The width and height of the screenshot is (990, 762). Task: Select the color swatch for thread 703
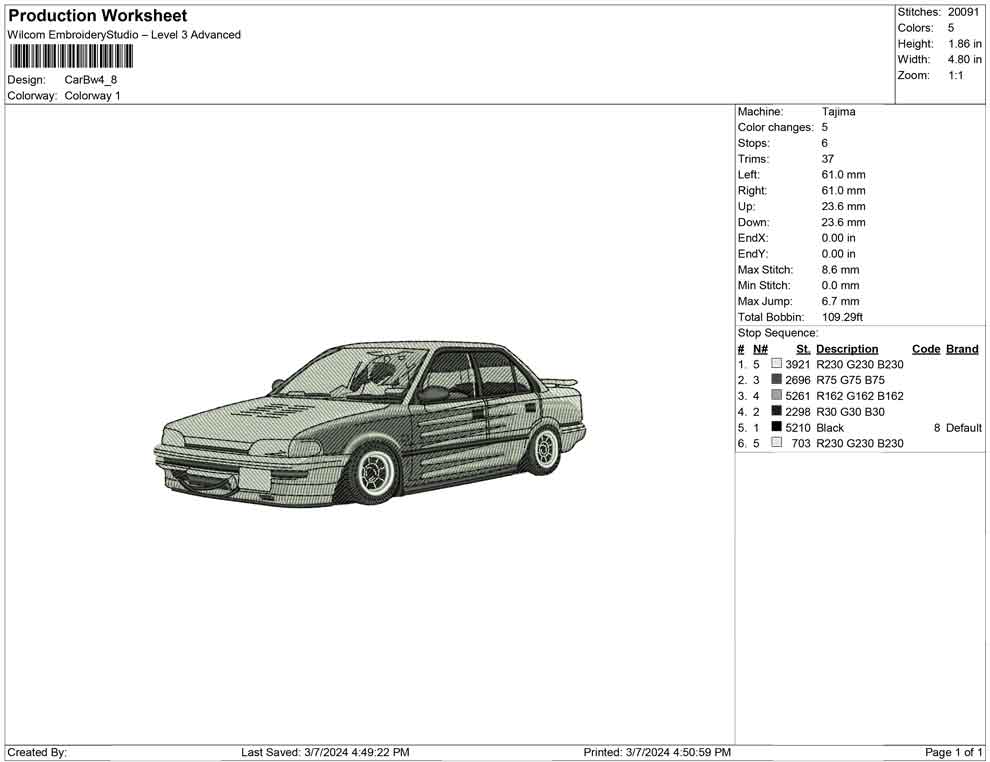(x=776, y=443)
